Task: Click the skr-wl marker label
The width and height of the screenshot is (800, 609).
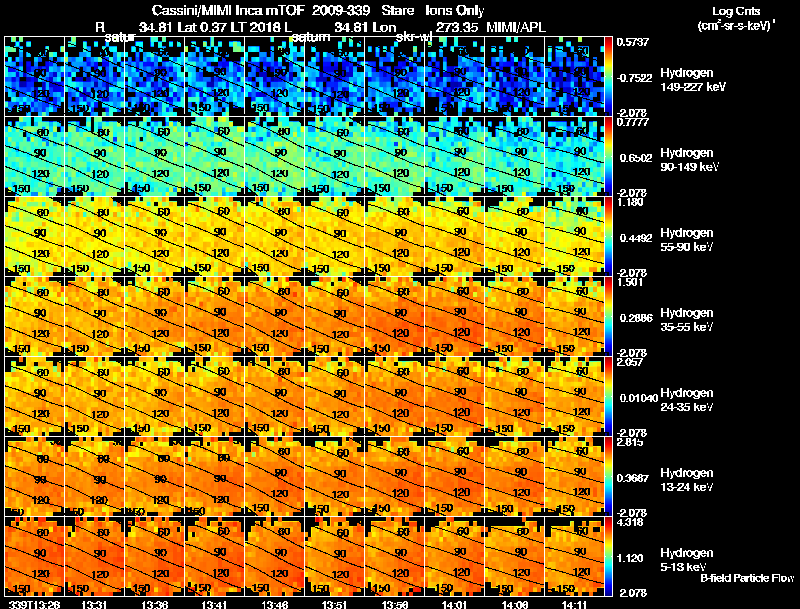Action: click(414, 37)
